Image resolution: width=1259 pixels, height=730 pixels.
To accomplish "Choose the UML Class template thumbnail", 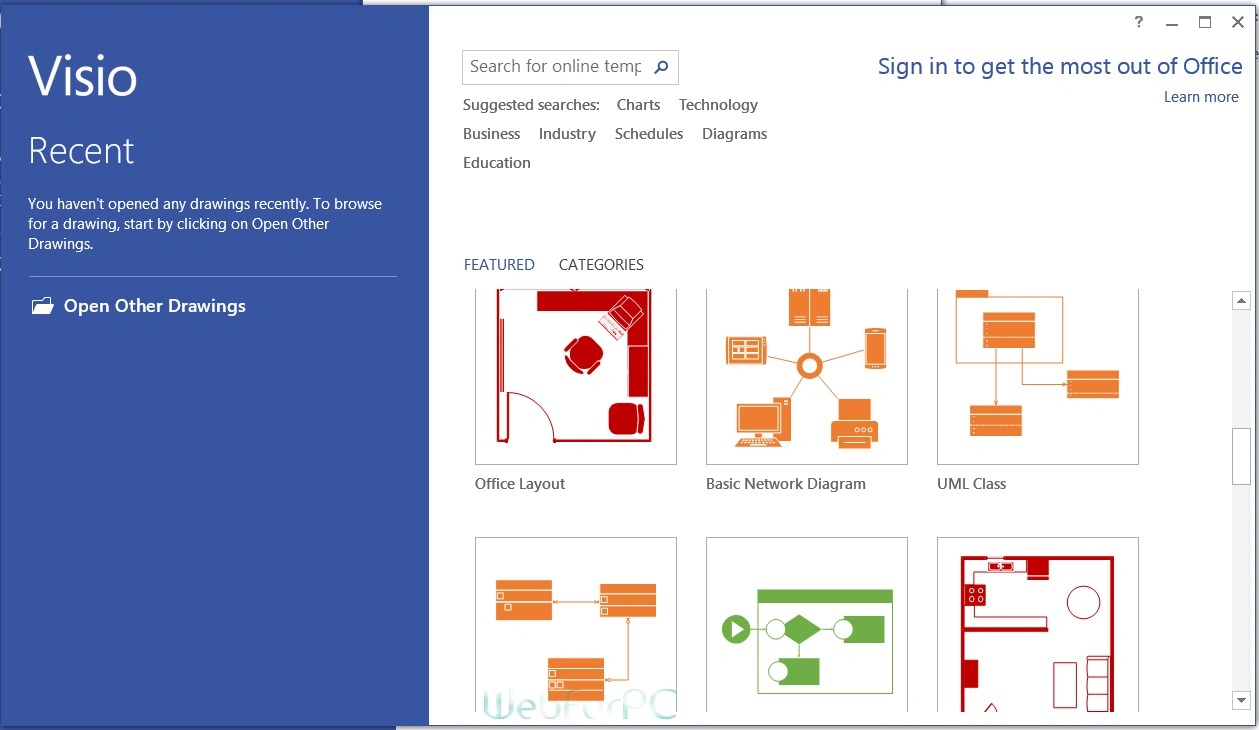I will pos(1037,377).
